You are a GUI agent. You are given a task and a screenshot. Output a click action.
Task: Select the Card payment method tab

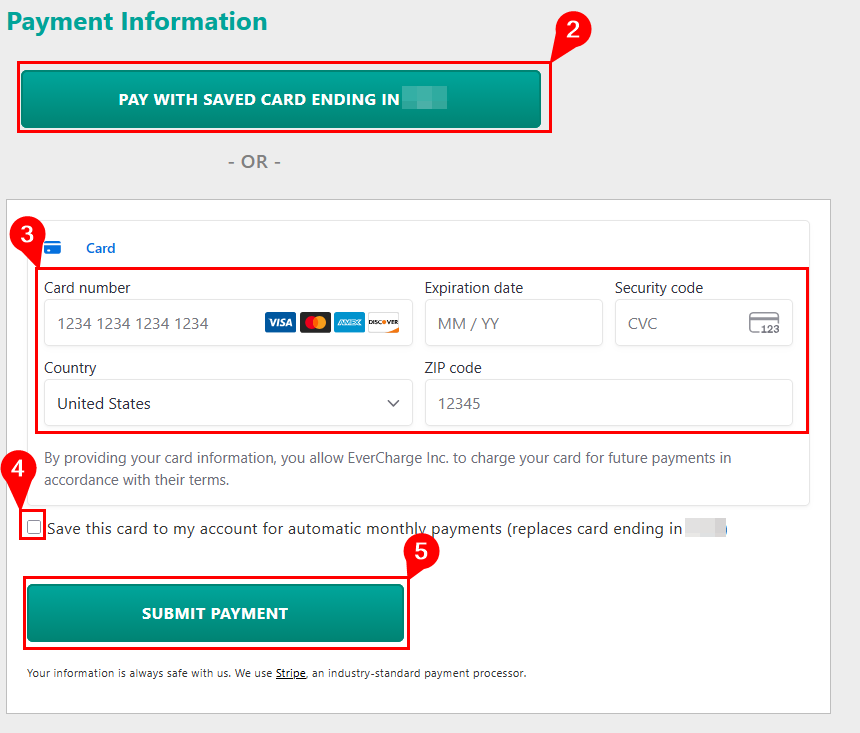[100, 248]
